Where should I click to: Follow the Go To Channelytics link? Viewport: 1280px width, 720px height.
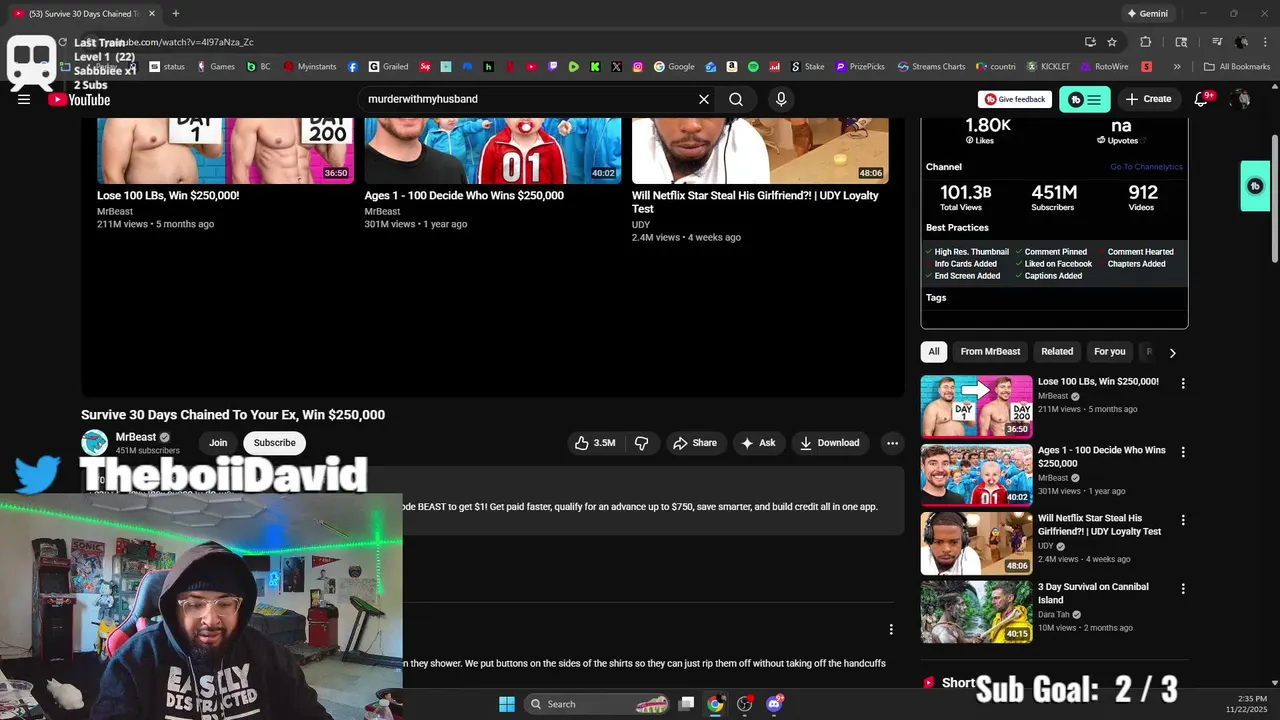point(1146,167)
